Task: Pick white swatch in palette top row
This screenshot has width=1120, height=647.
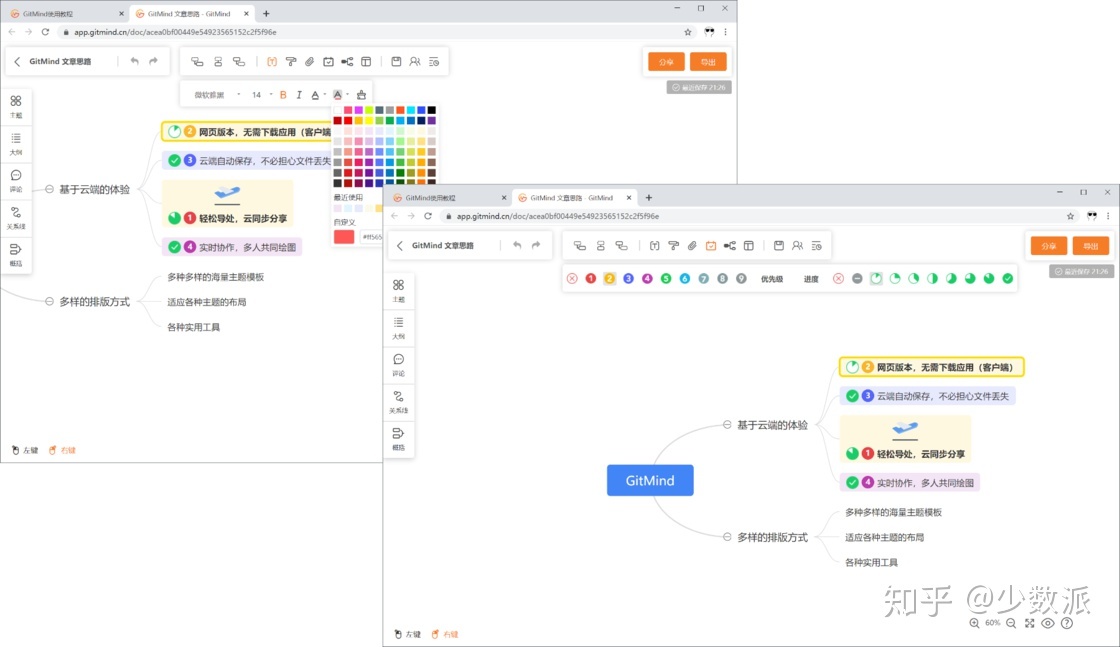Action: pos(337,110)
